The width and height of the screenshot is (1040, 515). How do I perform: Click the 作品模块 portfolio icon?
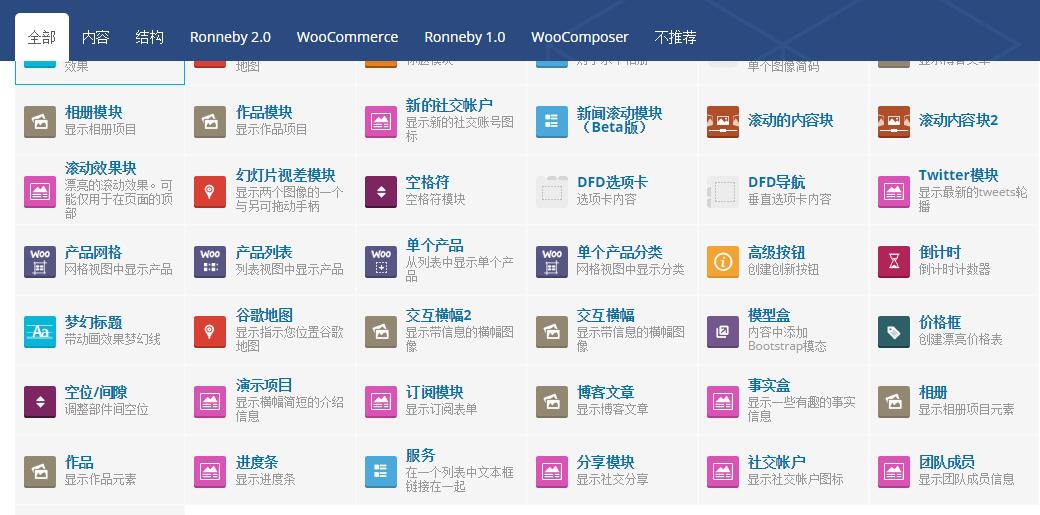210,122
